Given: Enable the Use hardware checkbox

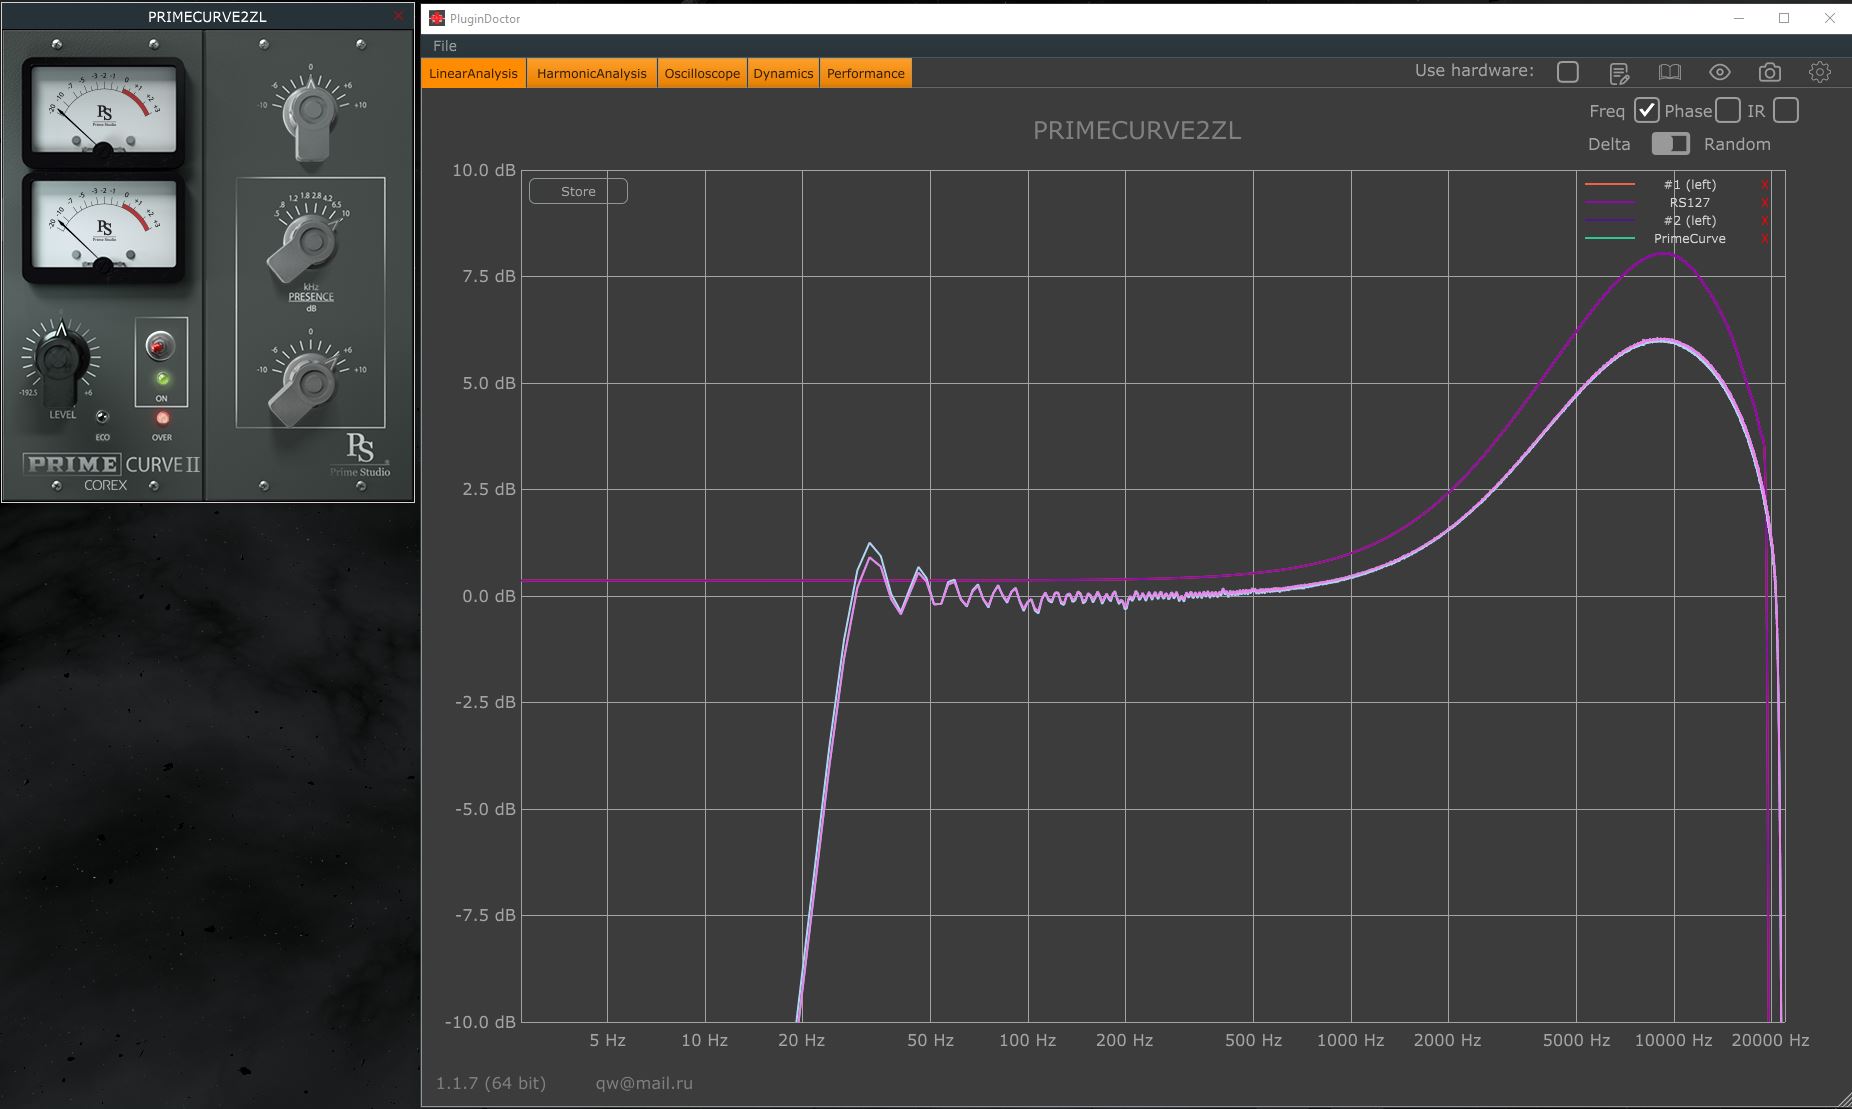Looking at the screenshot, I should click(x=1568, y=72).
